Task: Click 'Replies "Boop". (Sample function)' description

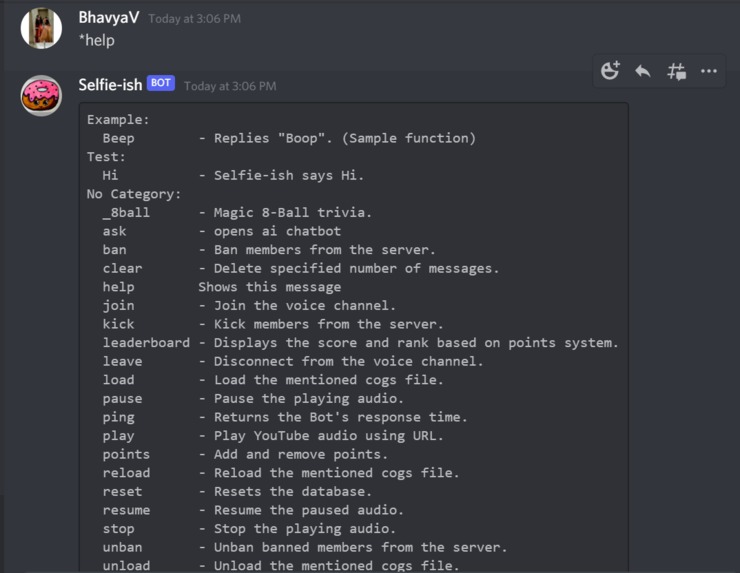Action: pos(345,138)
